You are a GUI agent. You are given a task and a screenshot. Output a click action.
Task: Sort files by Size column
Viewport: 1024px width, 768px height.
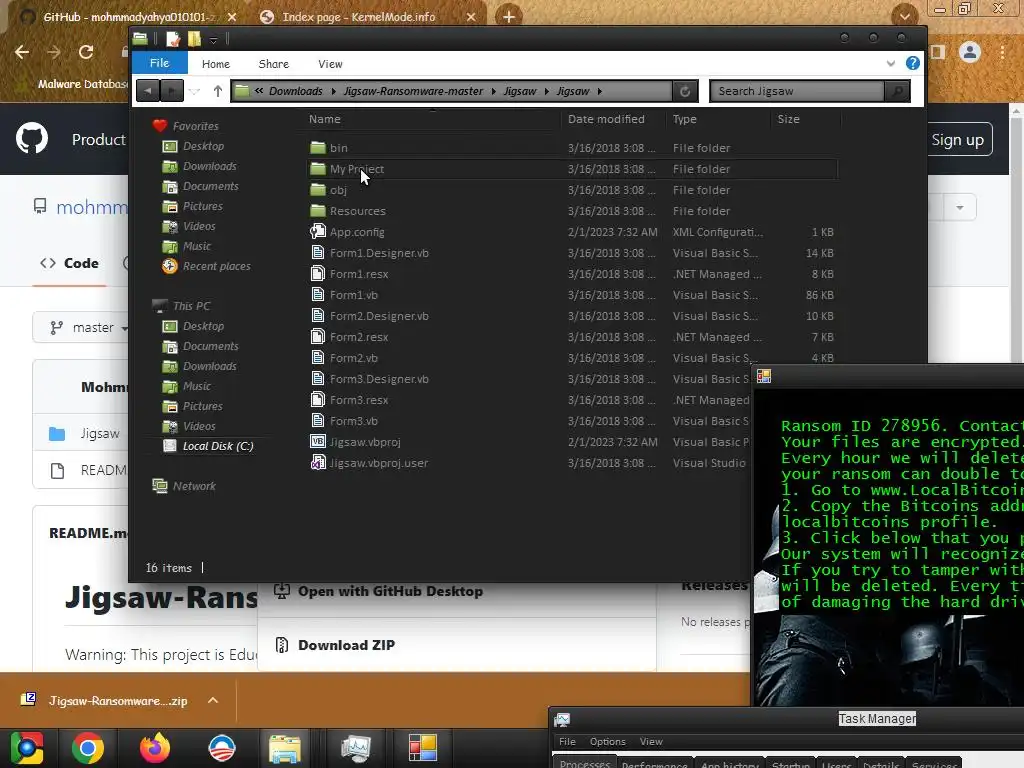788,119
